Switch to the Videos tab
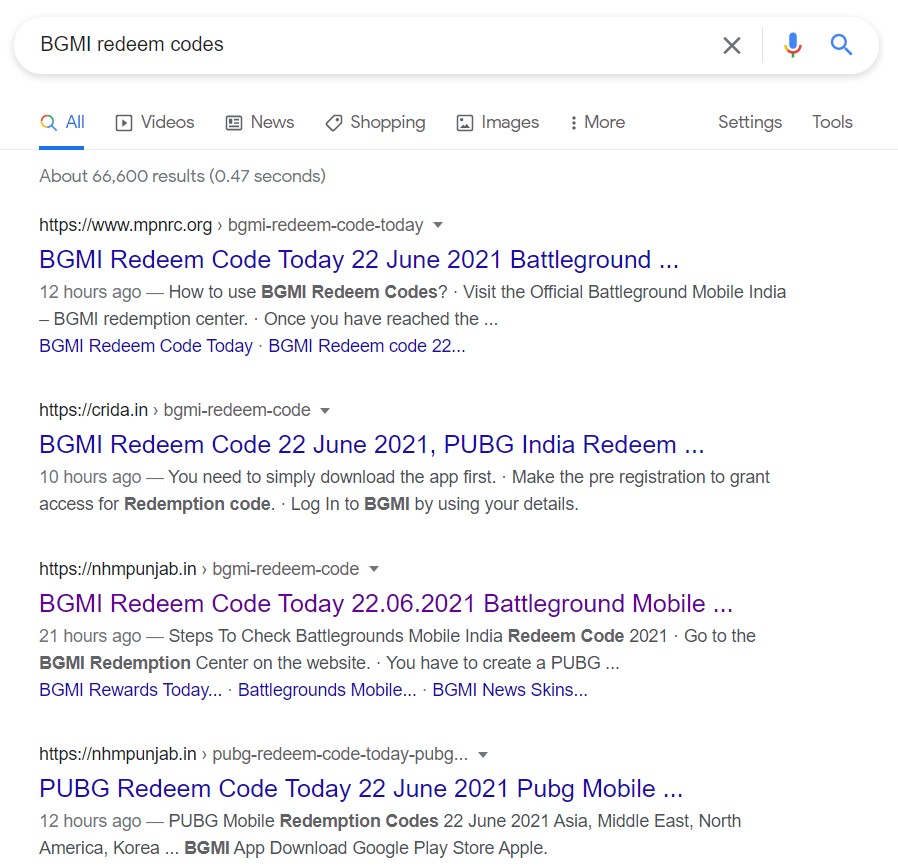The height and width of the screenshot is (866, 898). (155, 122)
